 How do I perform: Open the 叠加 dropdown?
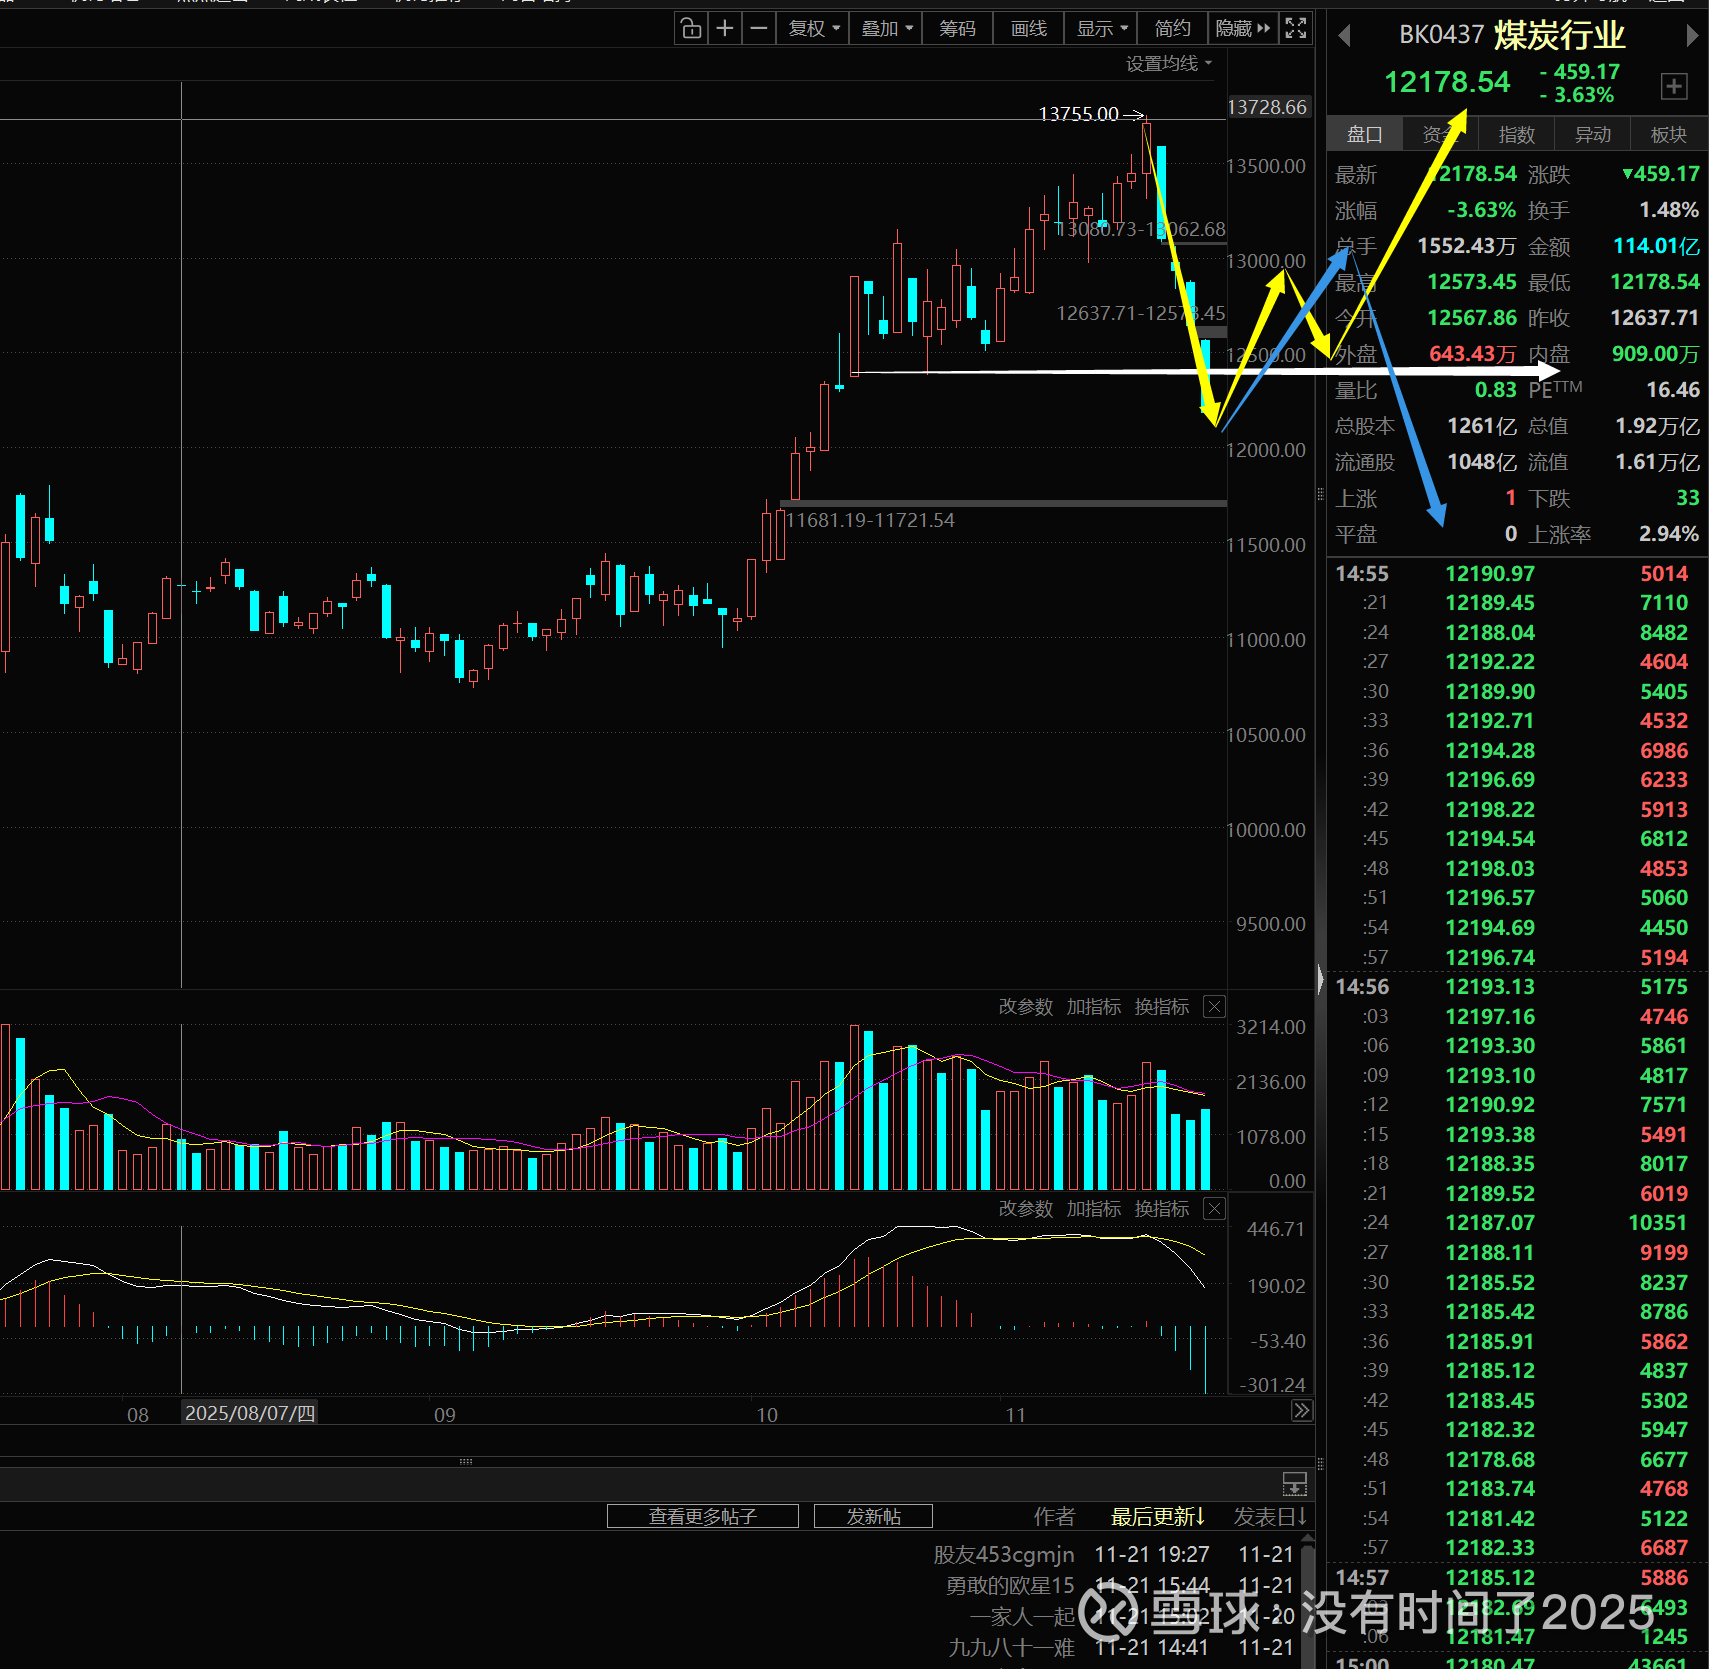click(887, 29)
